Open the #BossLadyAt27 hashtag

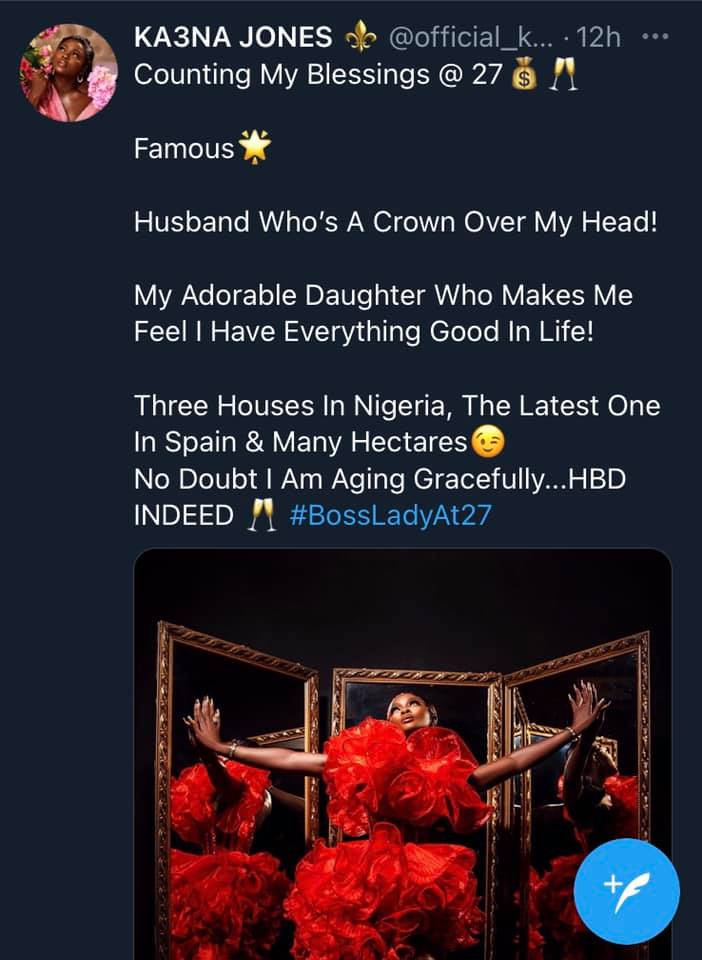coord(396,518)
